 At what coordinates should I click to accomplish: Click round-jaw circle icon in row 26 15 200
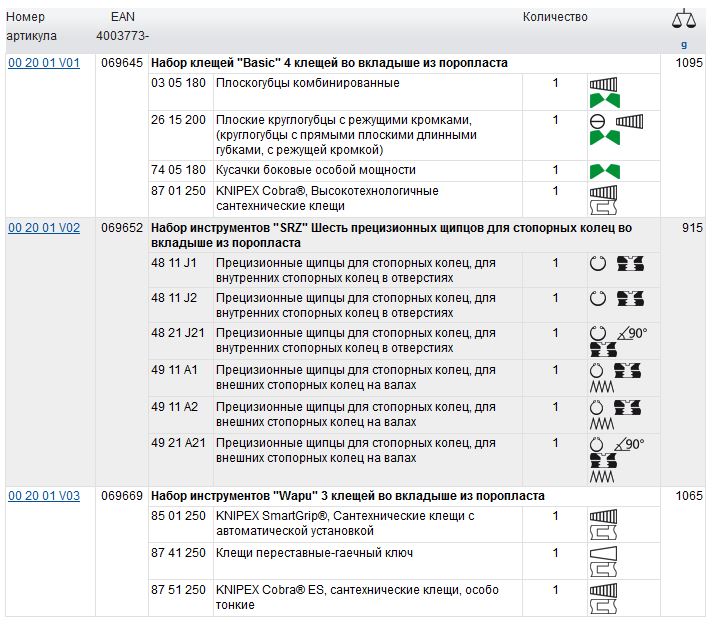click(597, 121)
